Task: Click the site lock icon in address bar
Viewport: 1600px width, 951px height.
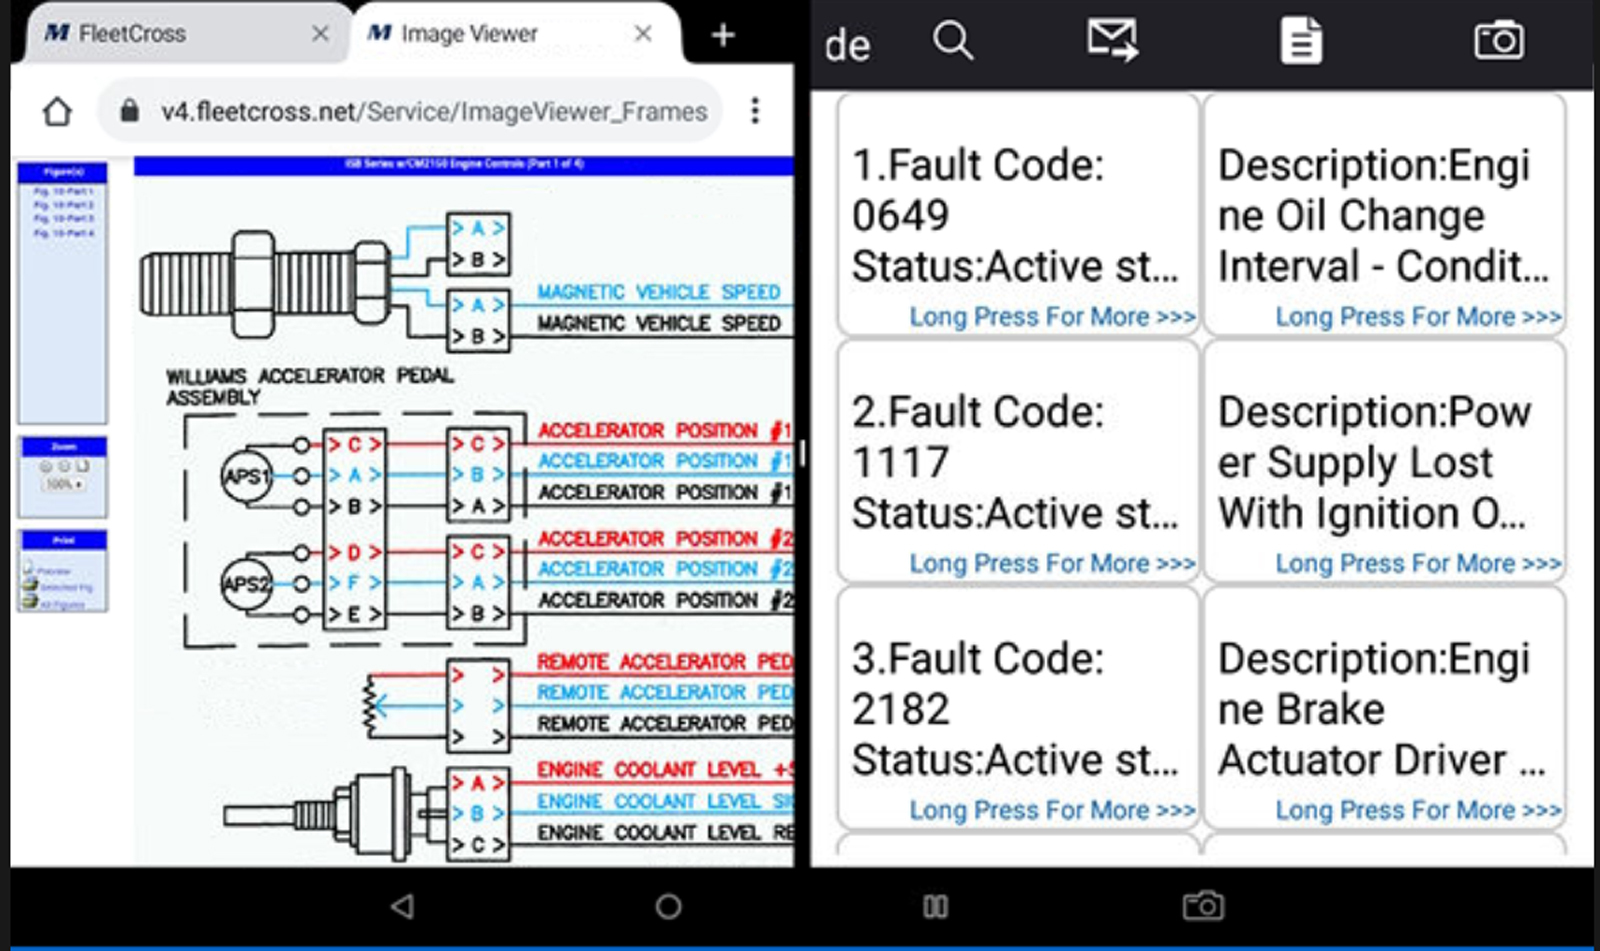Action: click(129, 111)
